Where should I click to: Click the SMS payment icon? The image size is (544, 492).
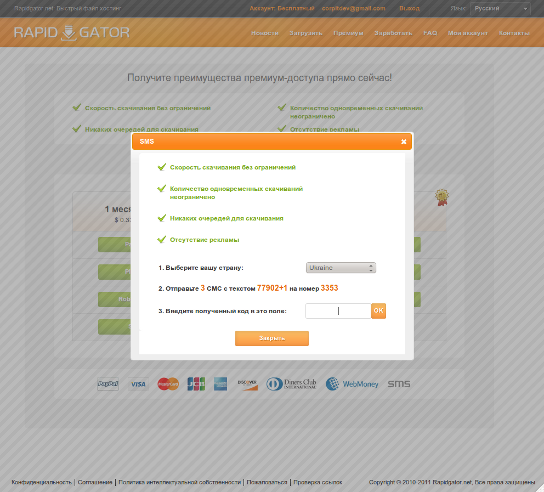399,384
